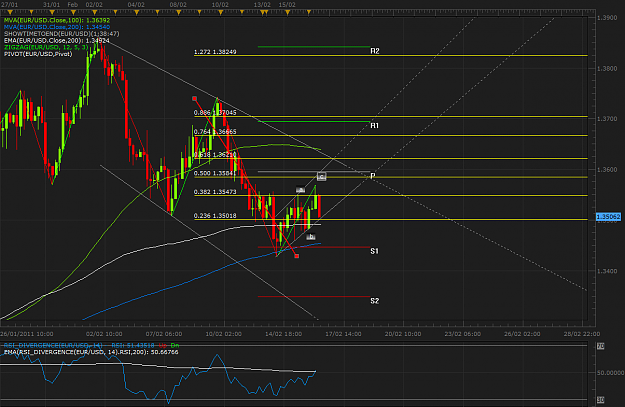Viewport: 625px width, 407px height.
Task: Click the 04/02 date on top scale
Action: pyautogui.click(x=136, y=5)
